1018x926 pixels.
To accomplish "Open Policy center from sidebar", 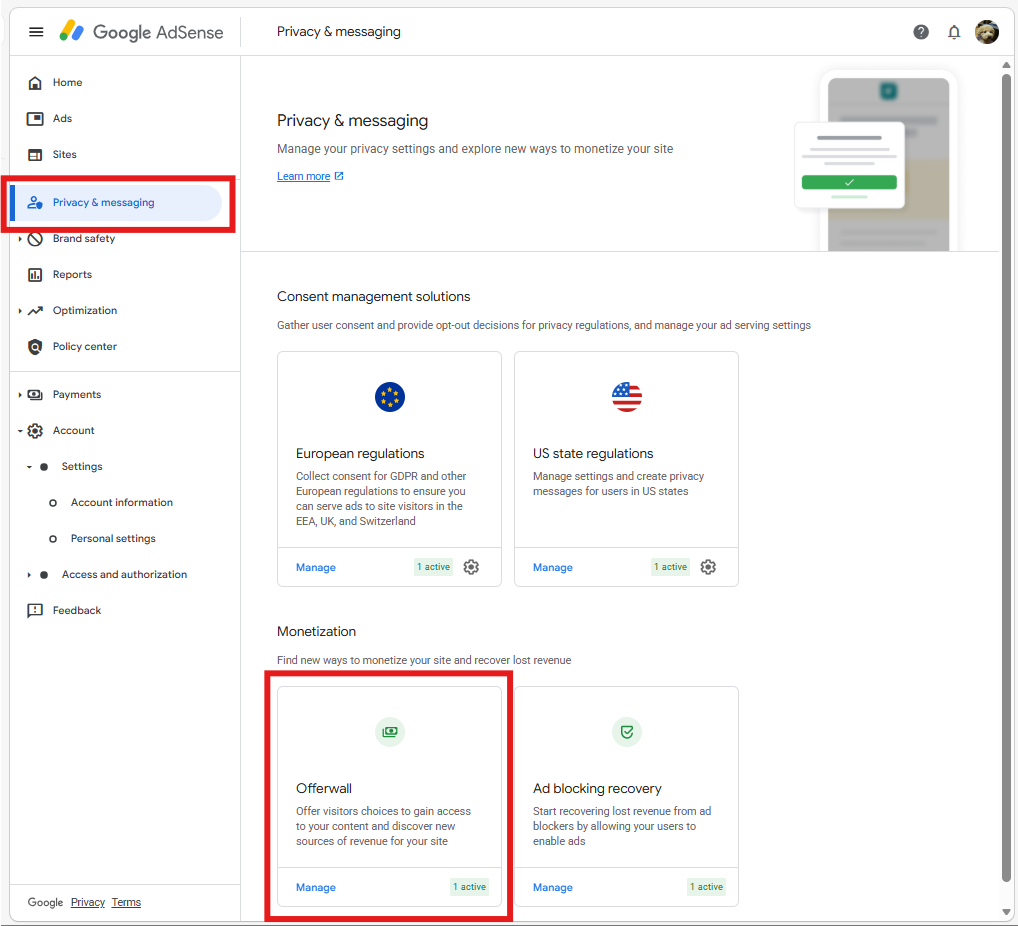I will click(x=84, y=347).
